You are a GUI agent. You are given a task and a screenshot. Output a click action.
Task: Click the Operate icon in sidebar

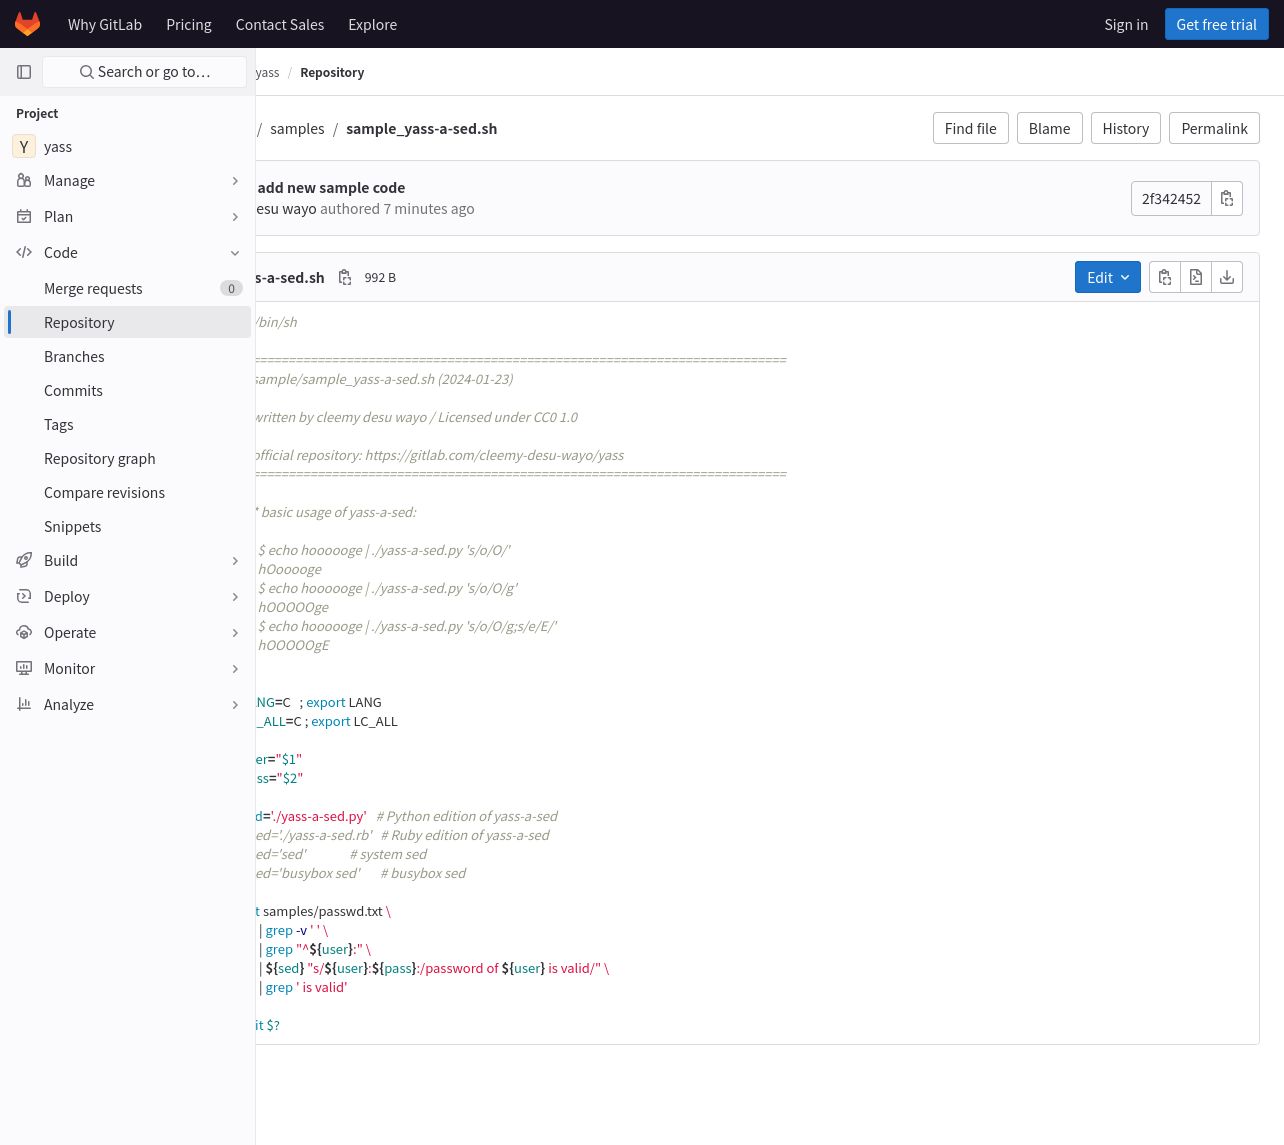(x=24, y=633)
